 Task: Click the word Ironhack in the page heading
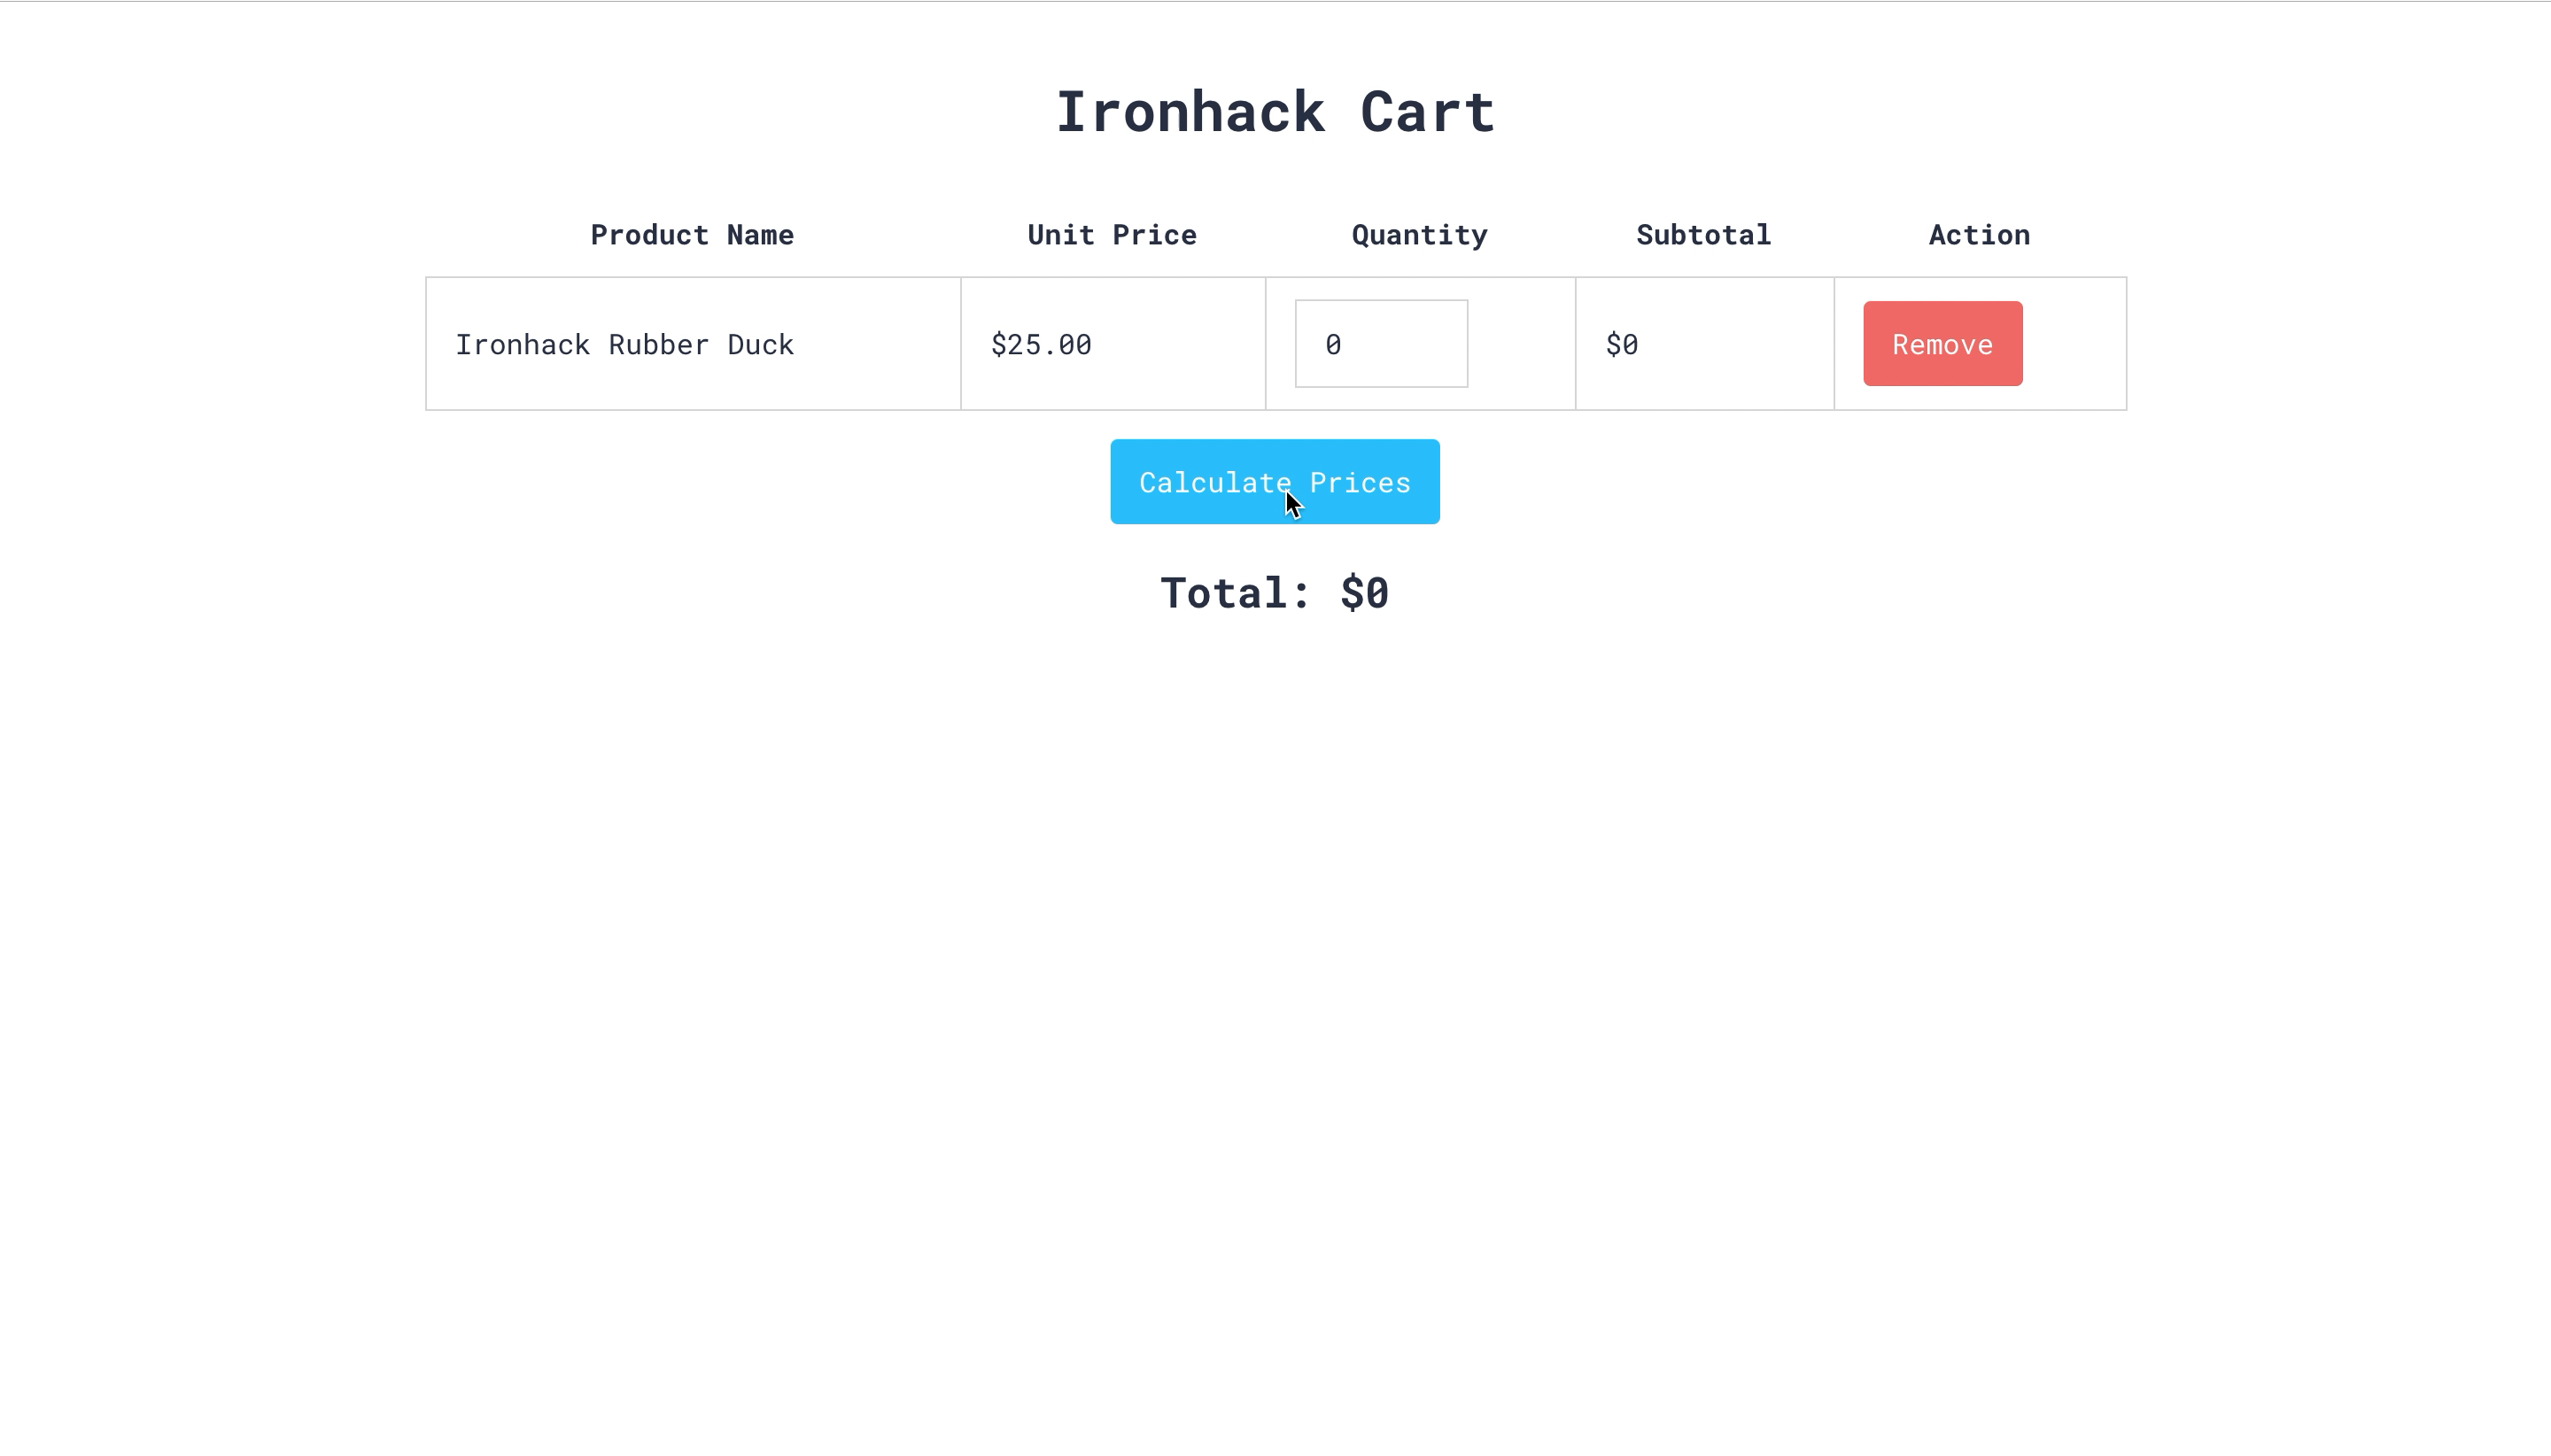tap(1190, 112)
